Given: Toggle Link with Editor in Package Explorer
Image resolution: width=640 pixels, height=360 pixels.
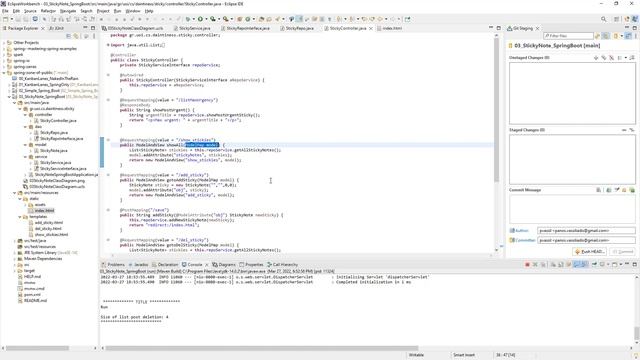Looking at the screenshot, I should [76, 36].
